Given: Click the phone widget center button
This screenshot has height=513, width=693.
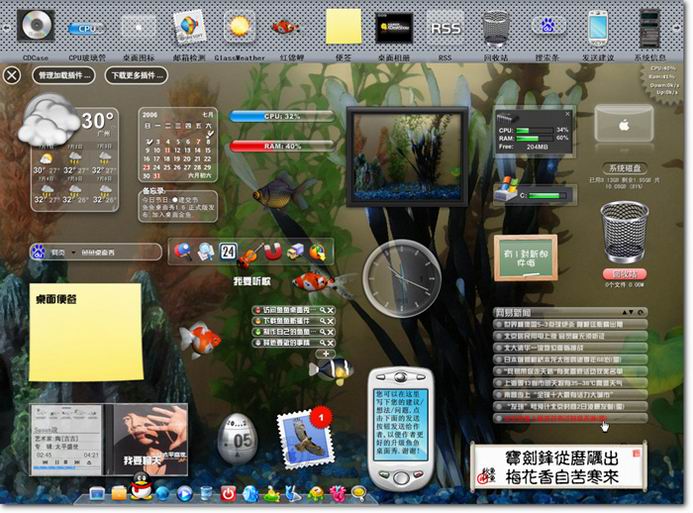Looking at the screenshot, I should 401,478.
